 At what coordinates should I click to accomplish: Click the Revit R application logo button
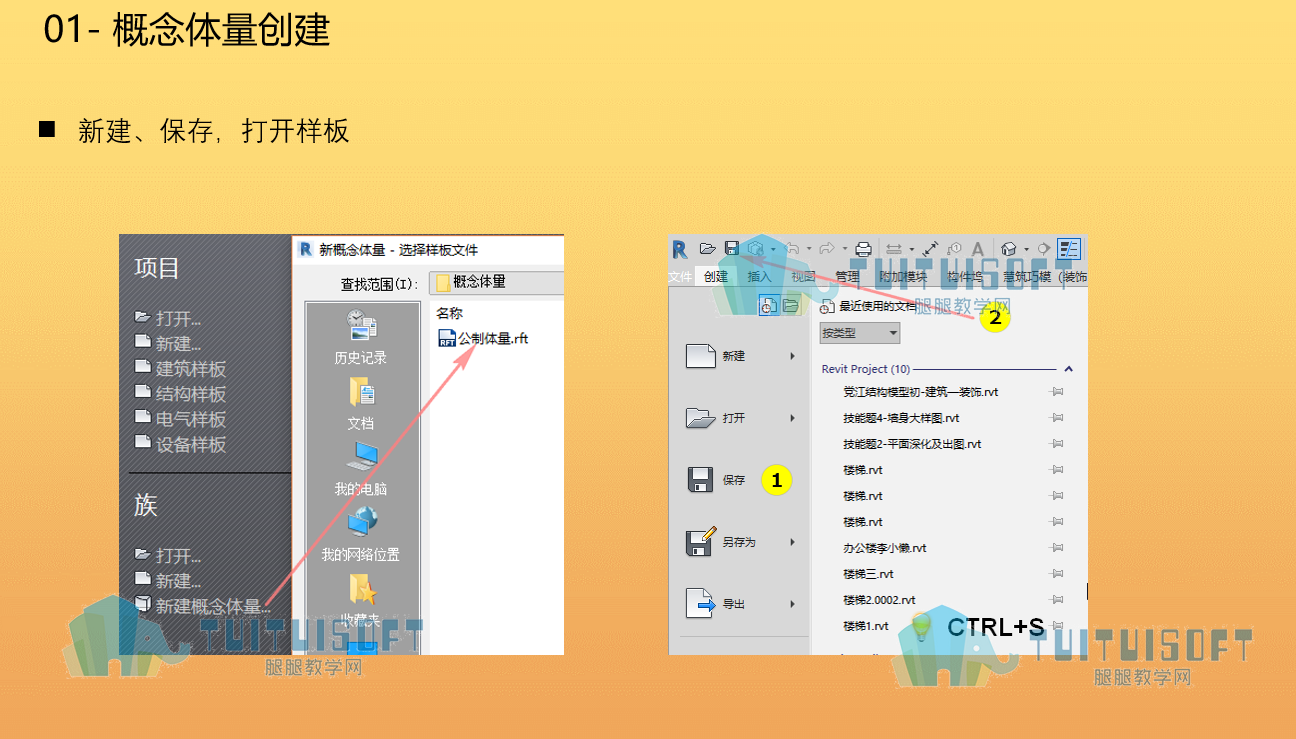(680, 249)
